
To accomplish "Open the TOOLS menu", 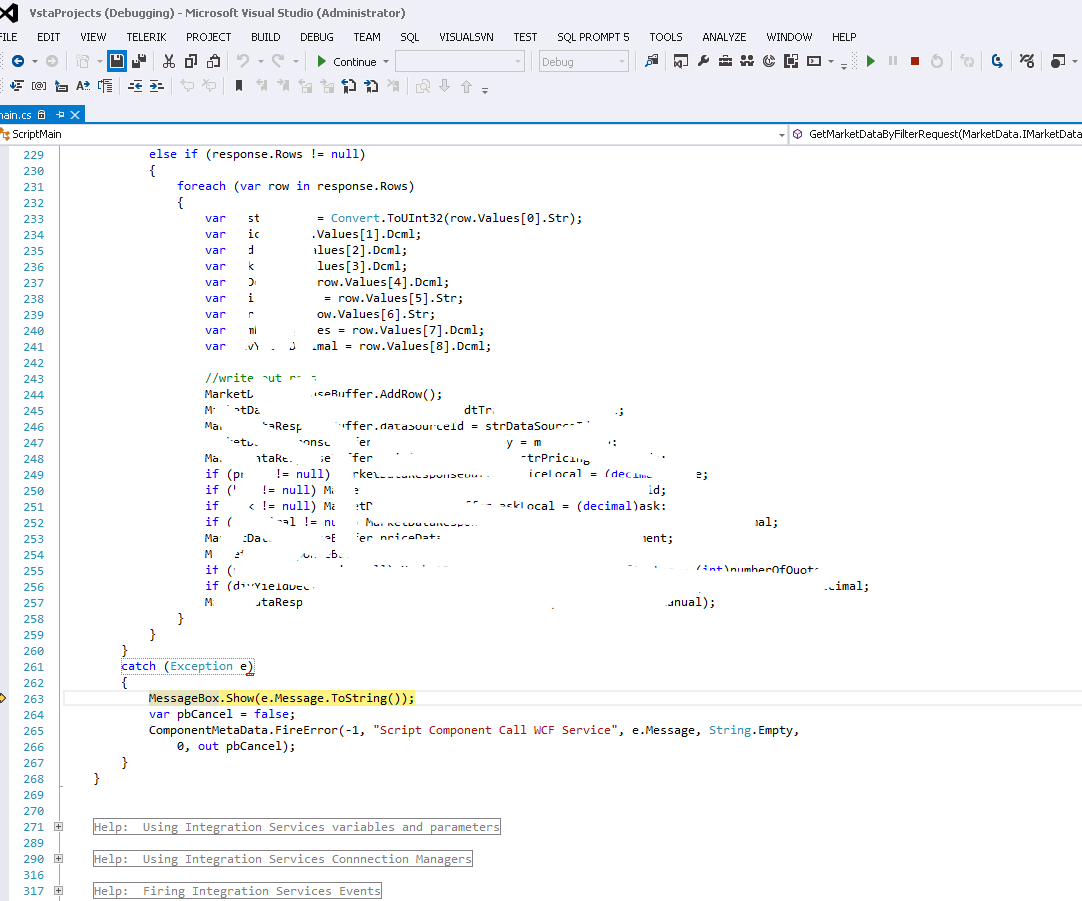I will pos(666,37).
